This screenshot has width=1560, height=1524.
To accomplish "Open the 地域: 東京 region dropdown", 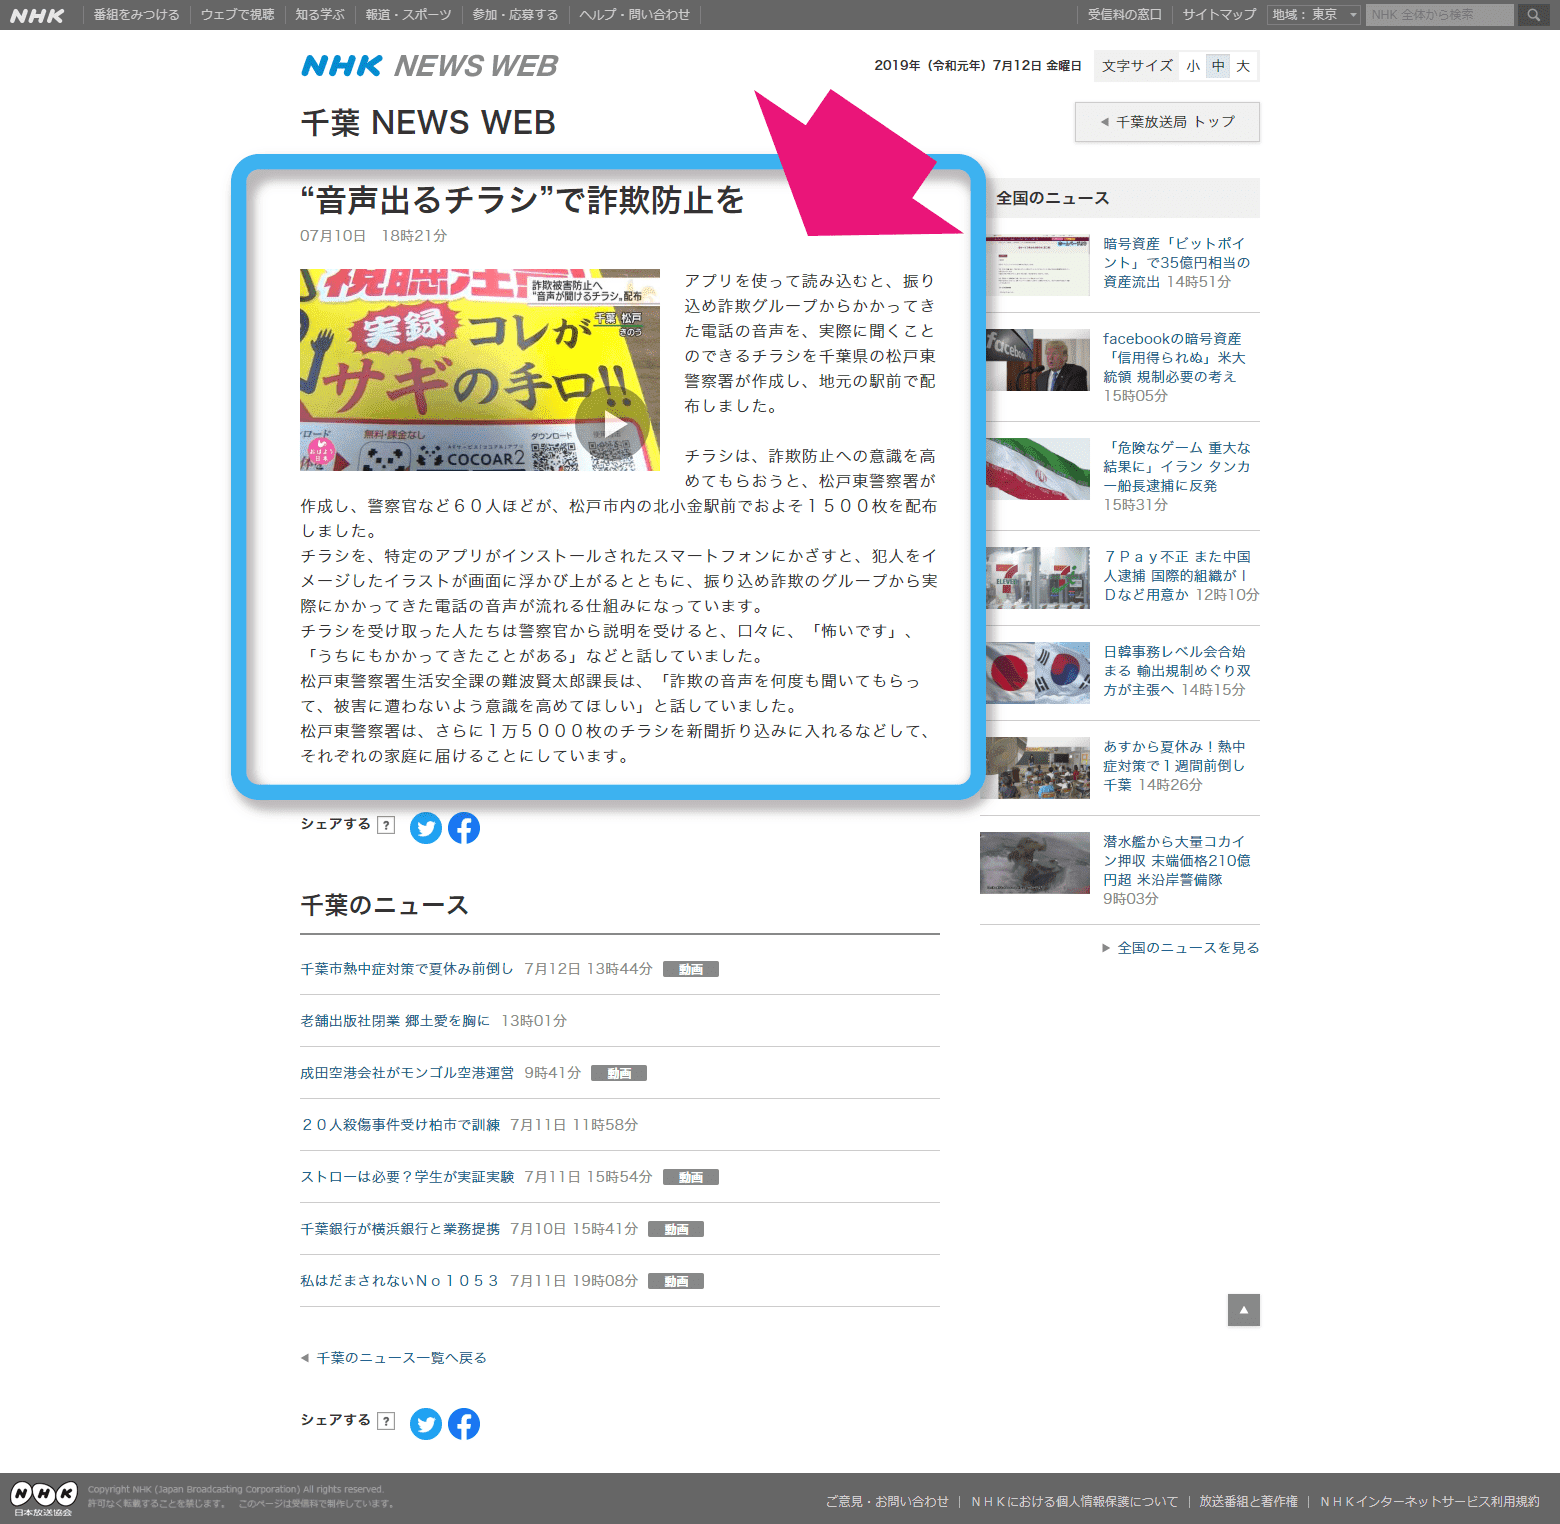I will click(x=1314, y=15).
